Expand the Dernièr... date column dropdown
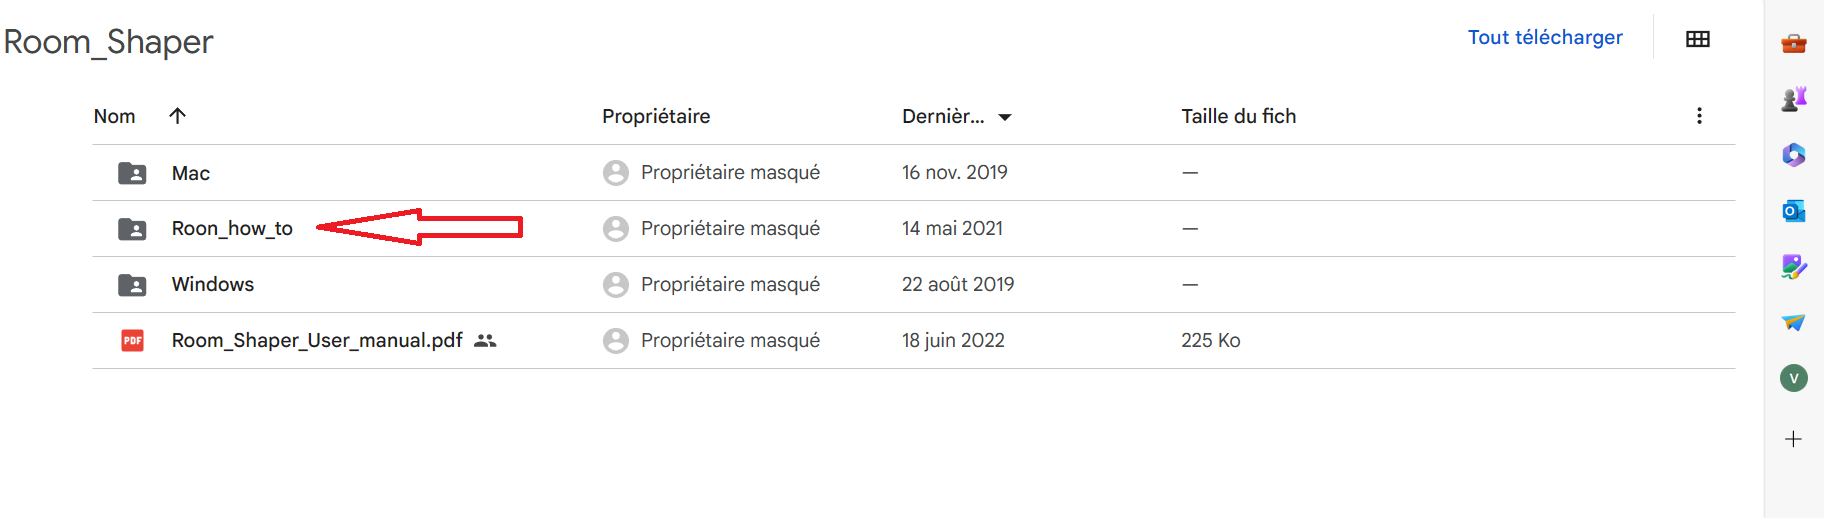This screenshot has height=518, width=1824. click(1005, 117)
